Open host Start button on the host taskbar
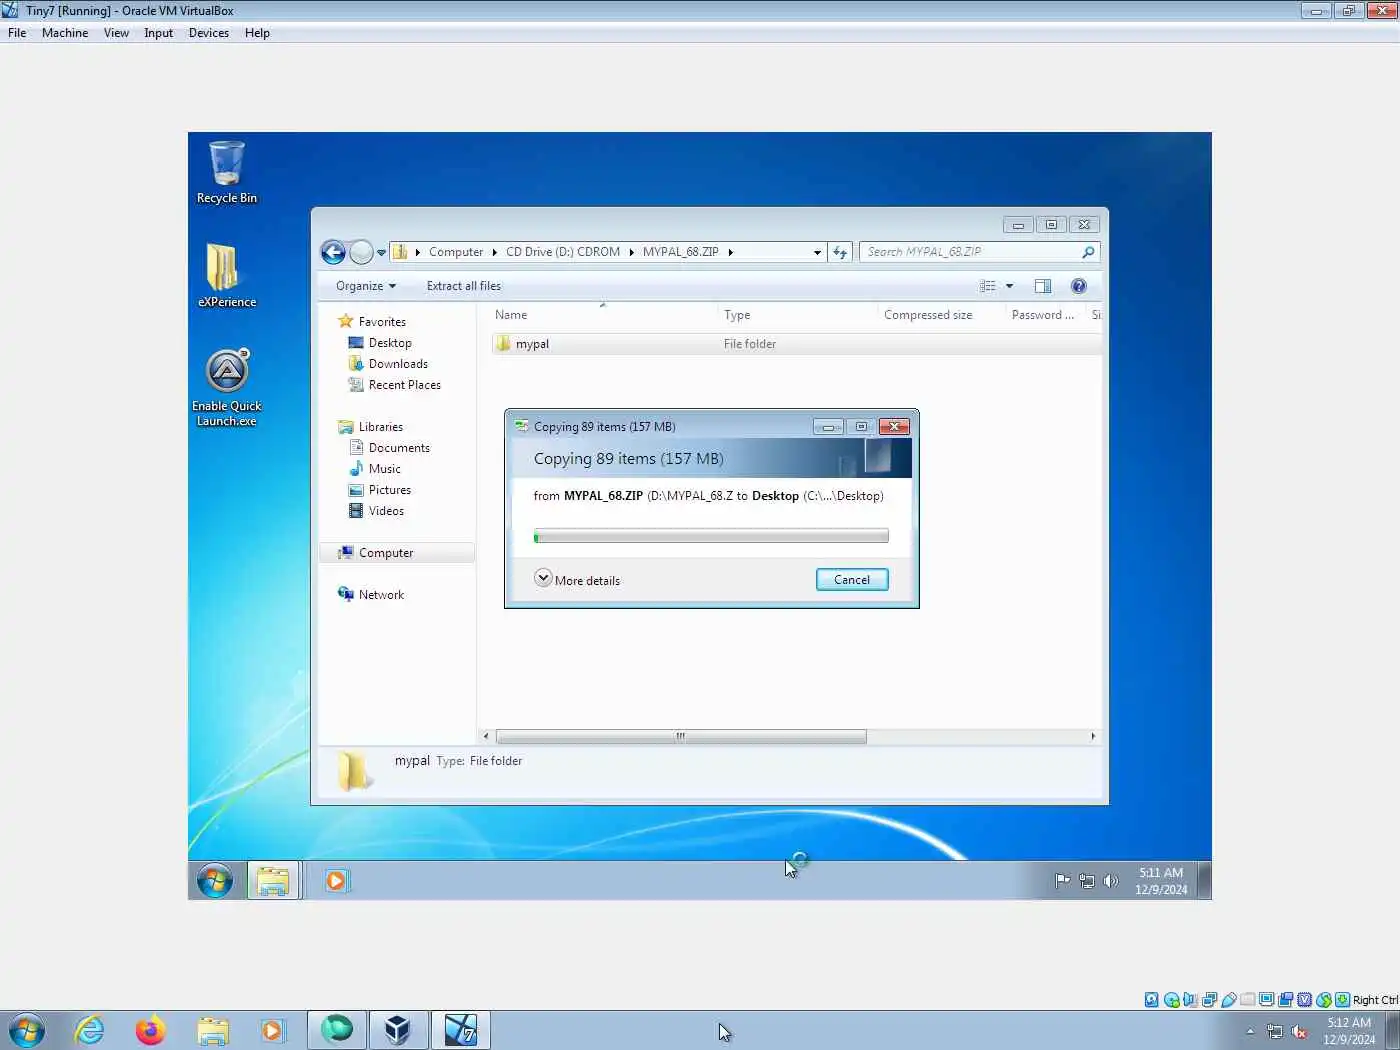Viewport: 1400px width, 1050px height. point(26,1031)
